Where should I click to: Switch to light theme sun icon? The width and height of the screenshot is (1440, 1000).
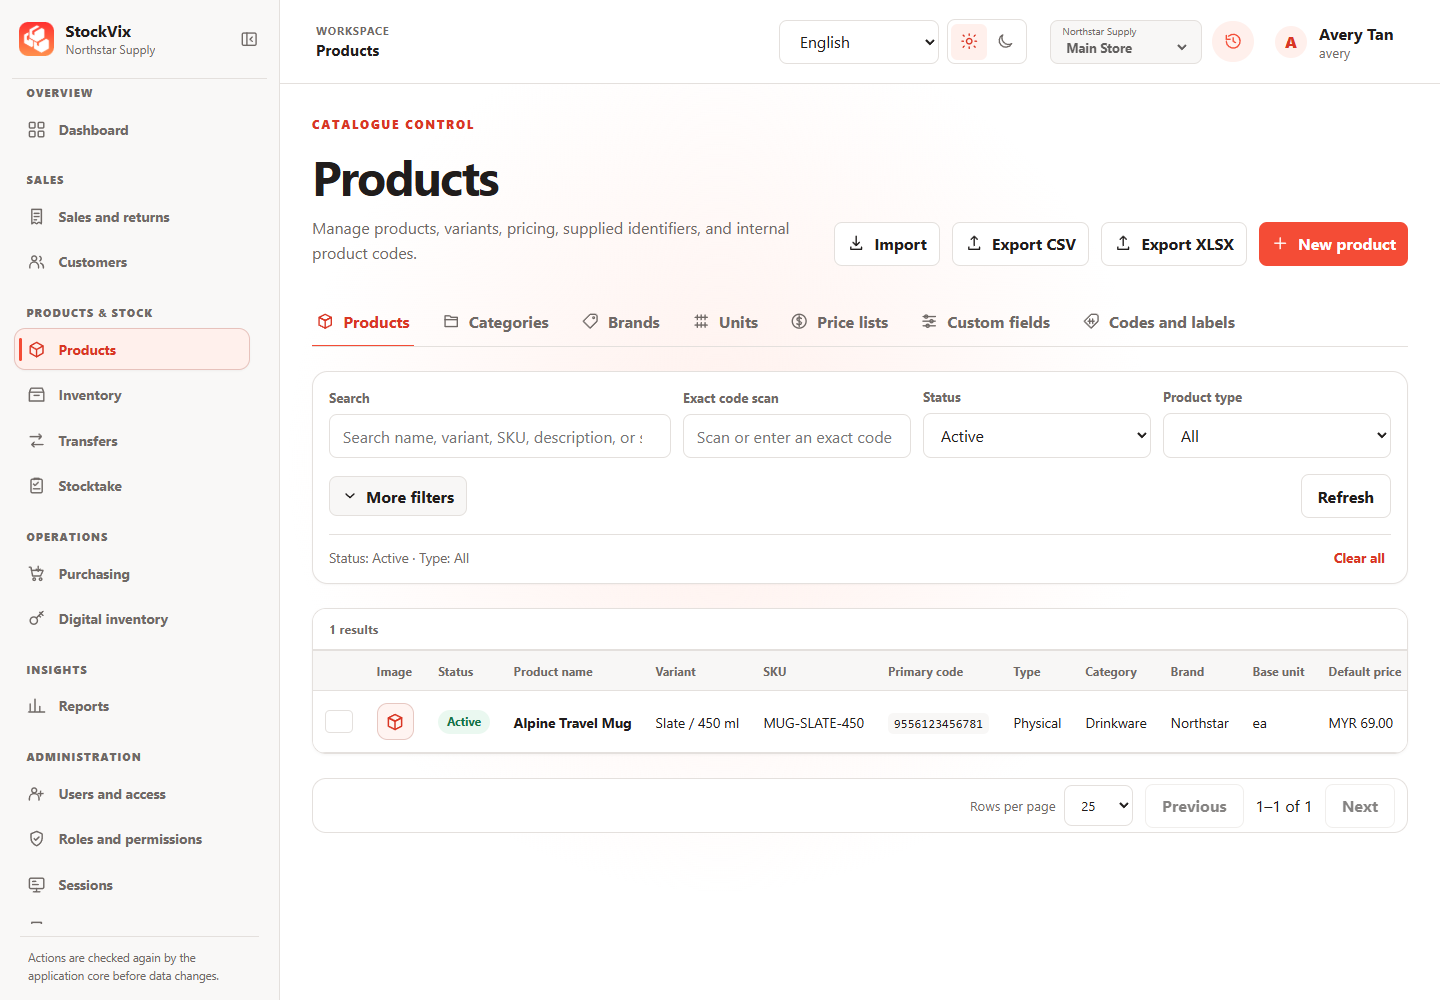pos(969,42)
